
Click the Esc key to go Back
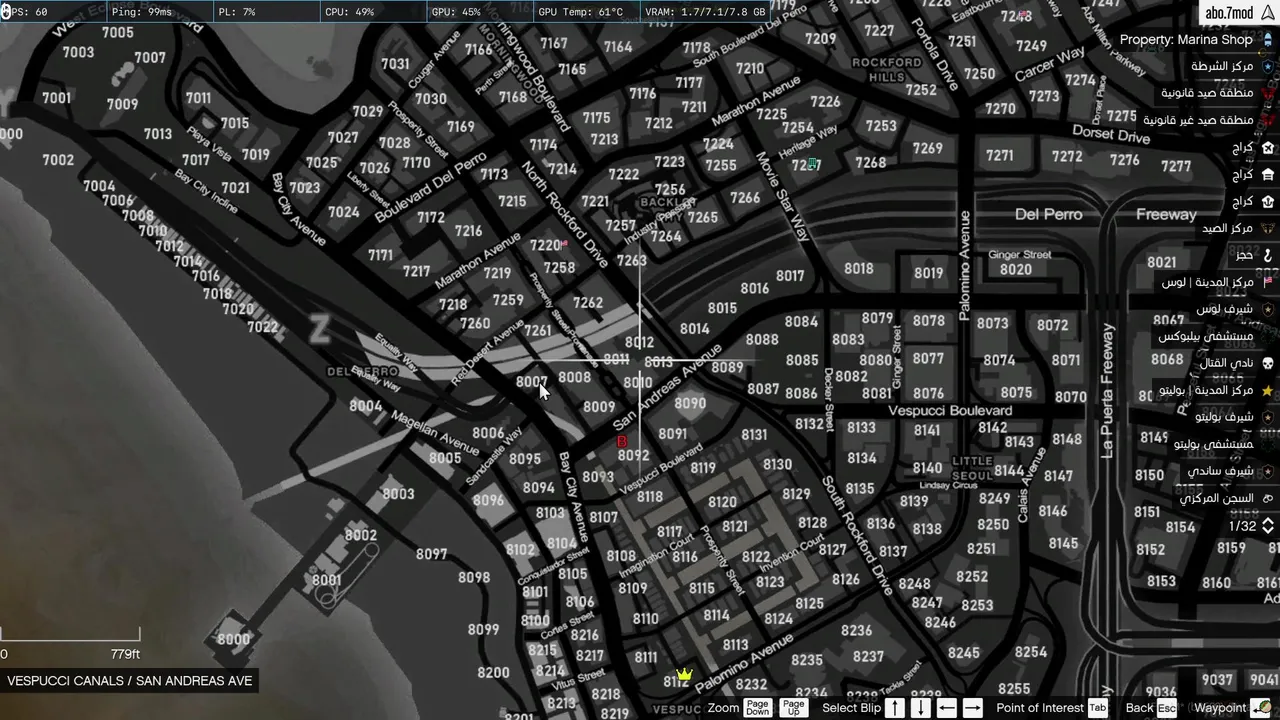[1166, 708]
